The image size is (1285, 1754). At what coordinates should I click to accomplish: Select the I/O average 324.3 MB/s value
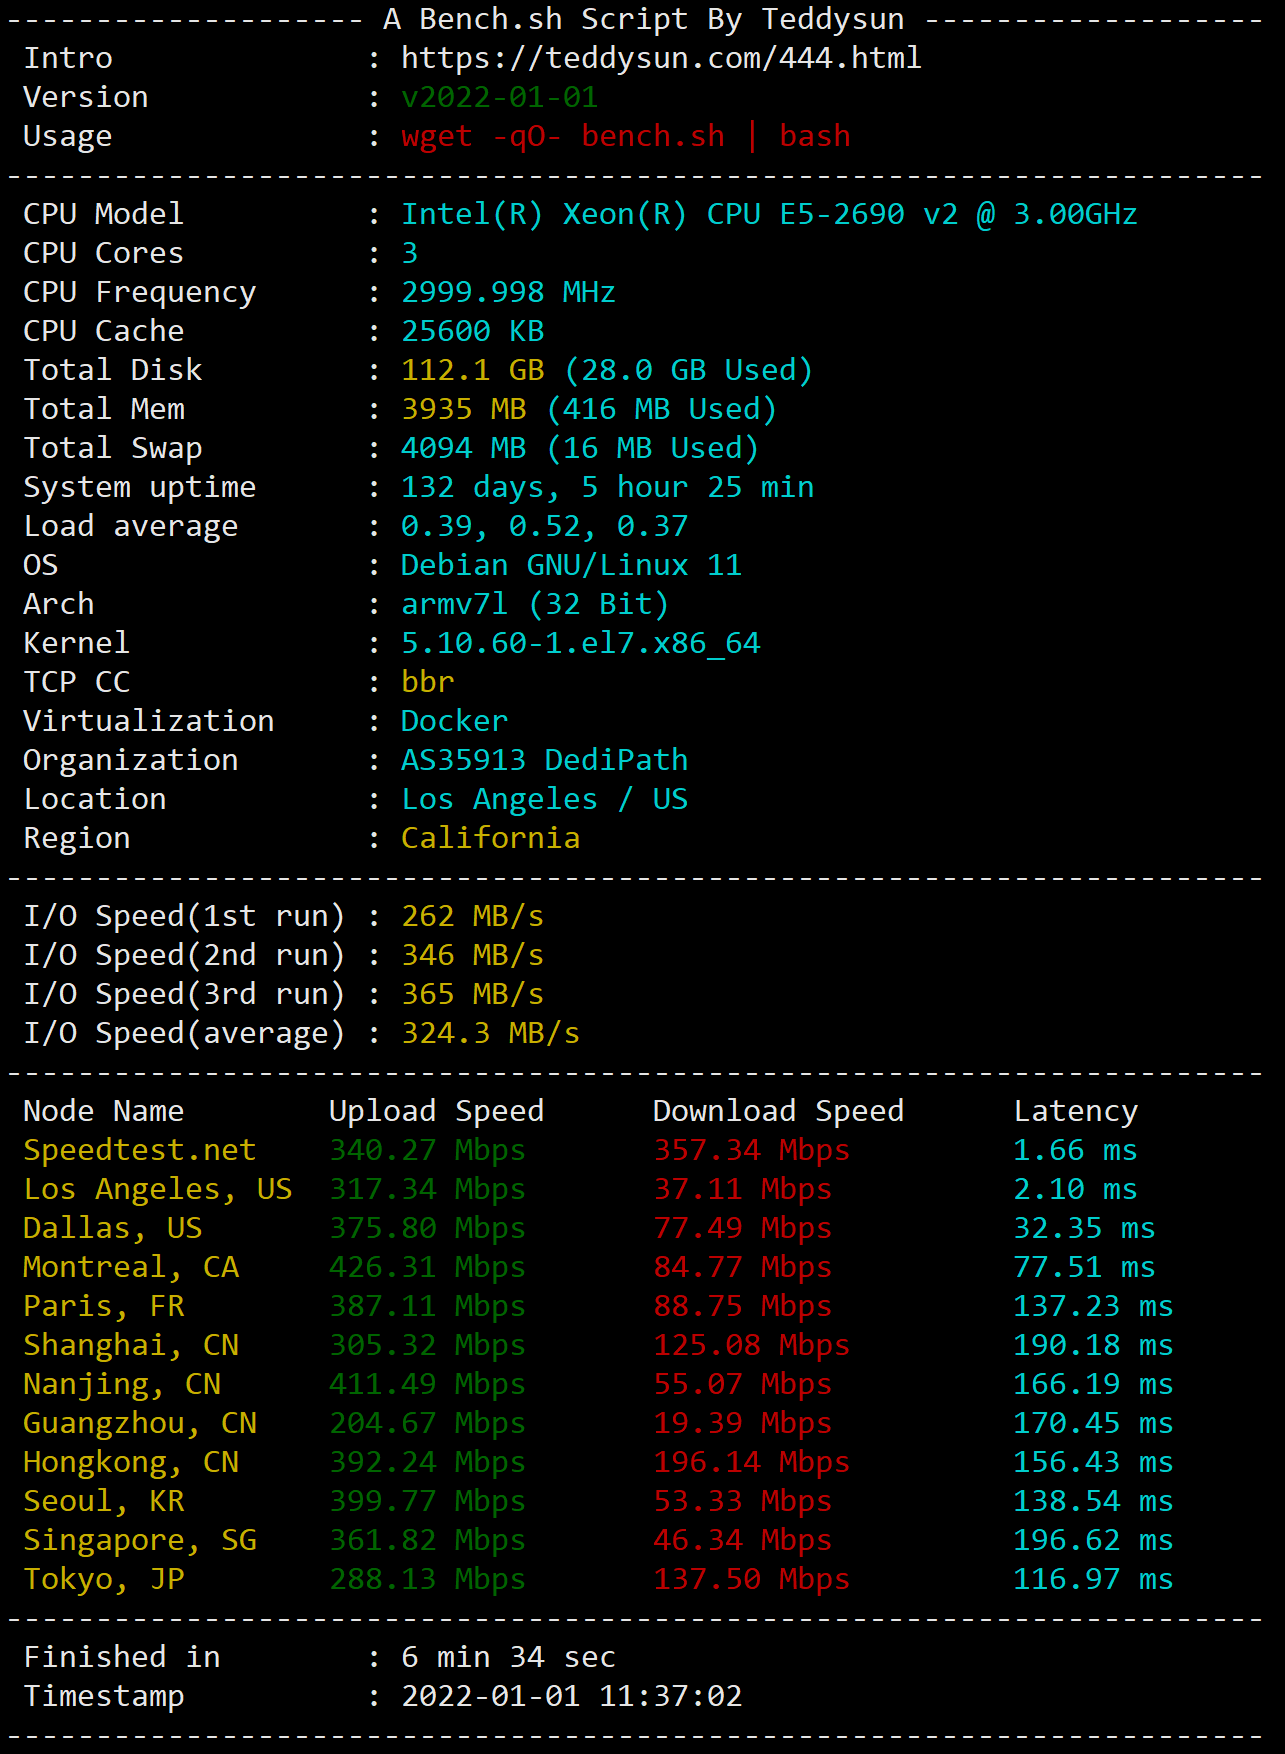490,1033
